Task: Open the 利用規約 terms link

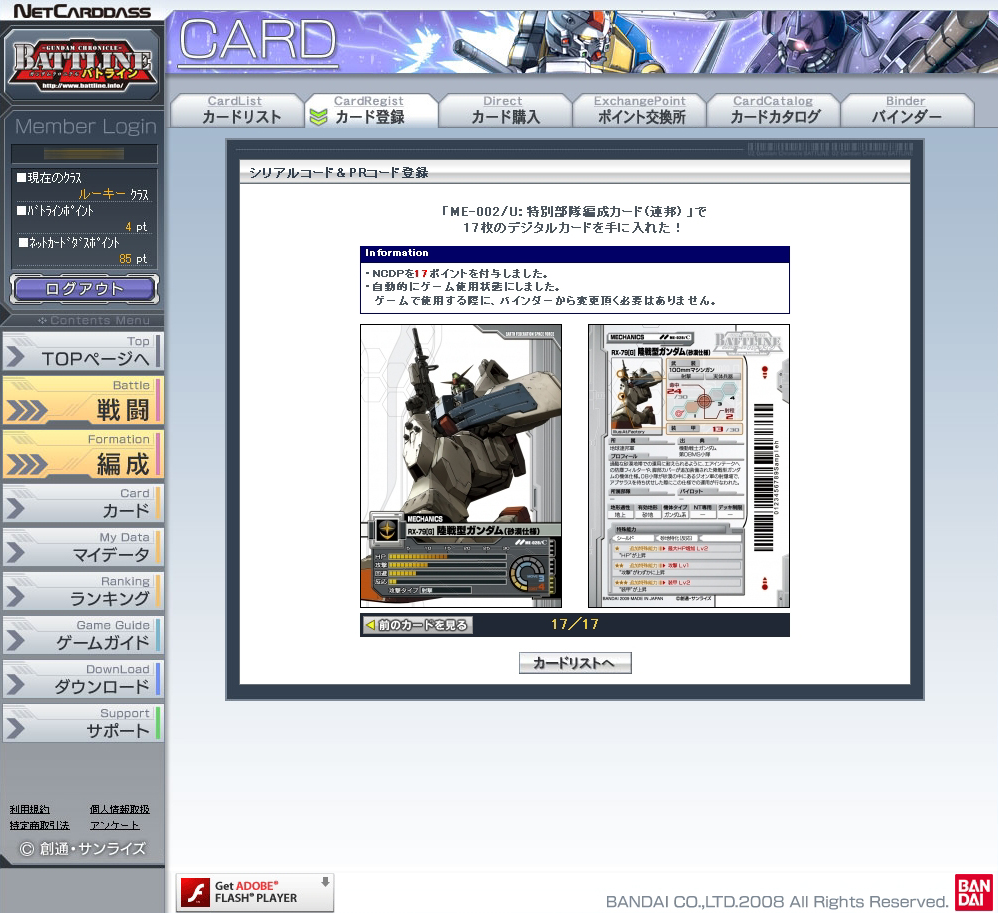Action: click(29, 809)
